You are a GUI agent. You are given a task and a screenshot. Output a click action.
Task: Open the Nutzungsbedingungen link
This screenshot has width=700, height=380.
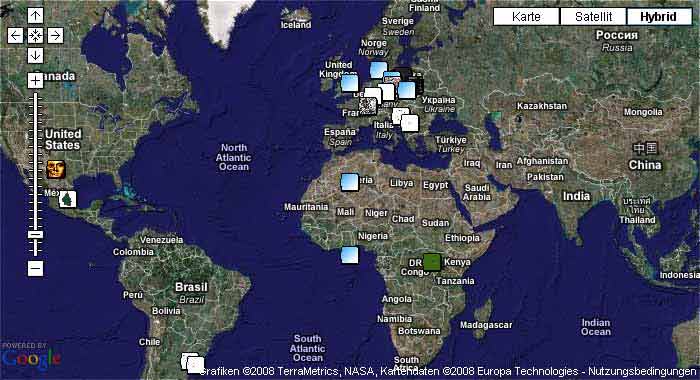pyautogui.click(x=642, y=371)
